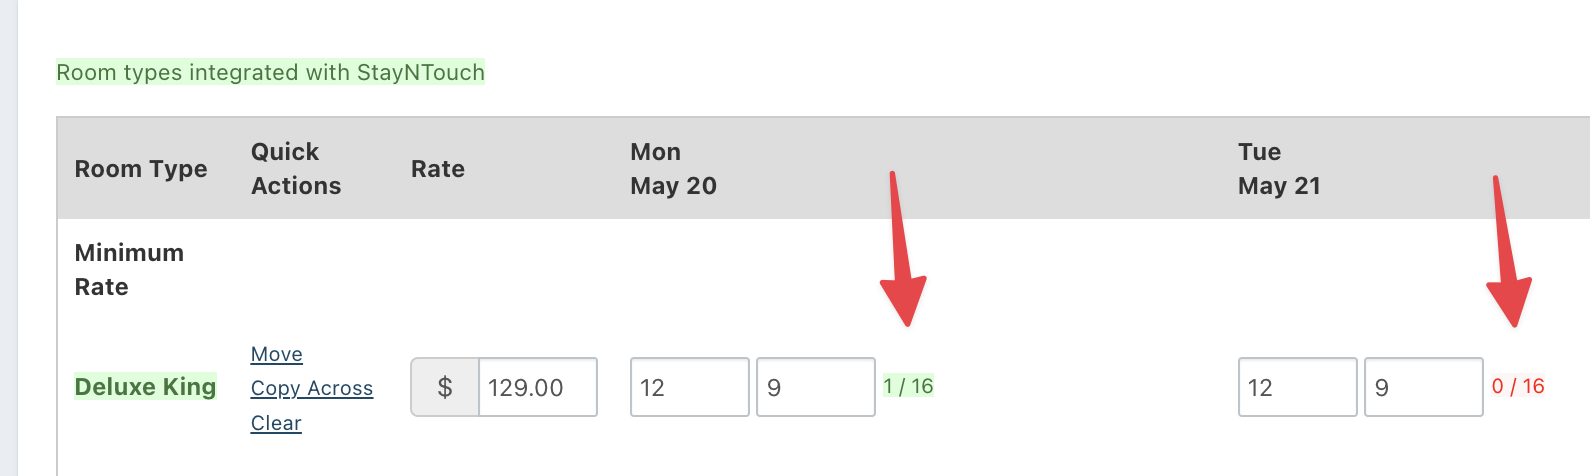Click the dollar sign beside the rate field
This screenshot has height=476, width=1590.
coord(445,387)
